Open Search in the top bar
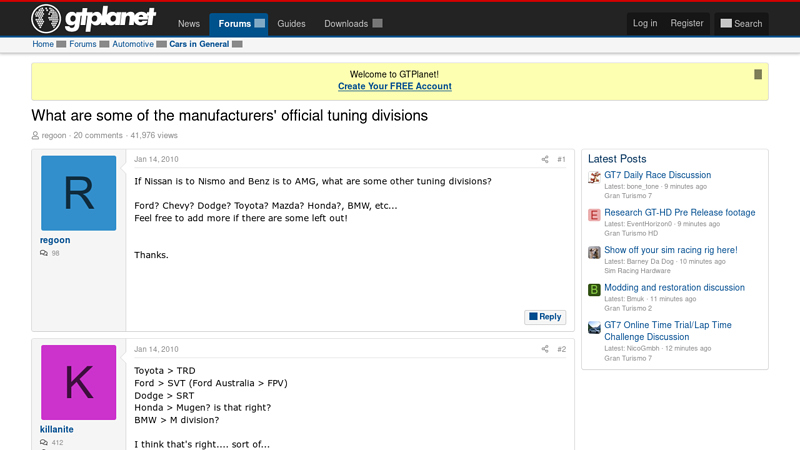The image size is (800, 450). [x=741, y=23]
